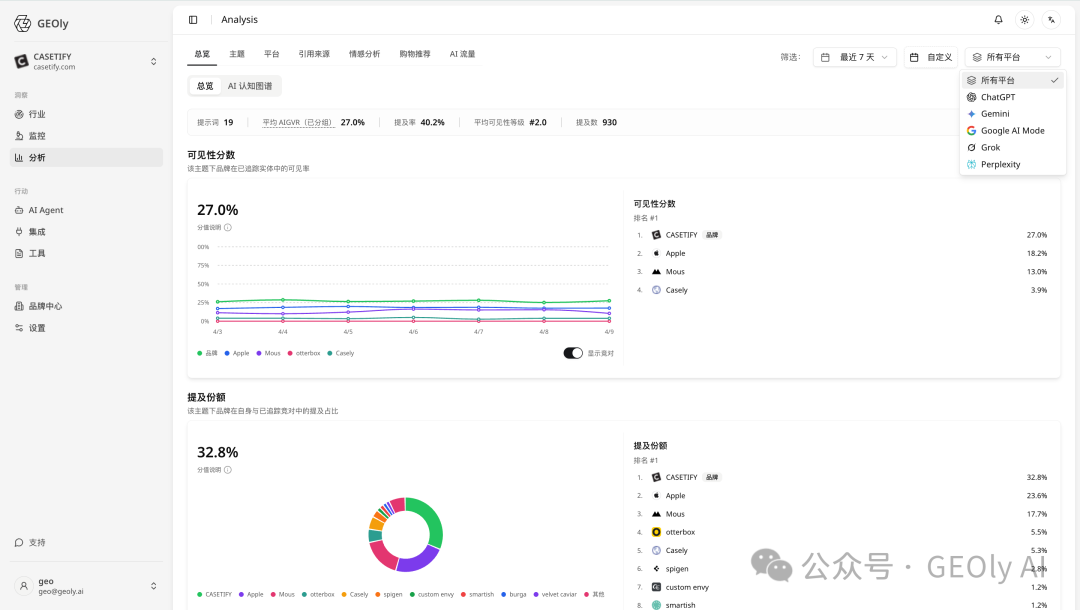The width and height of the screenshot is (1080, 610).
Task: Select 所有平台 checked menu option
Action: pos(1012,81)
